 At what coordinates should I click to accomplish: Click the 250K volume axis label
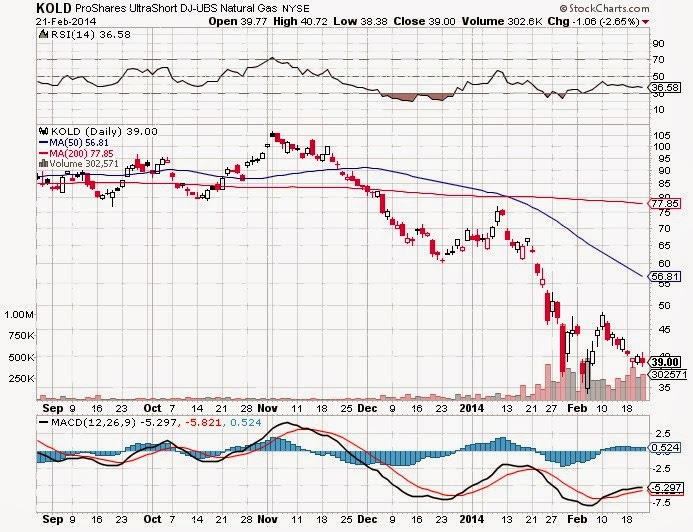21,379
